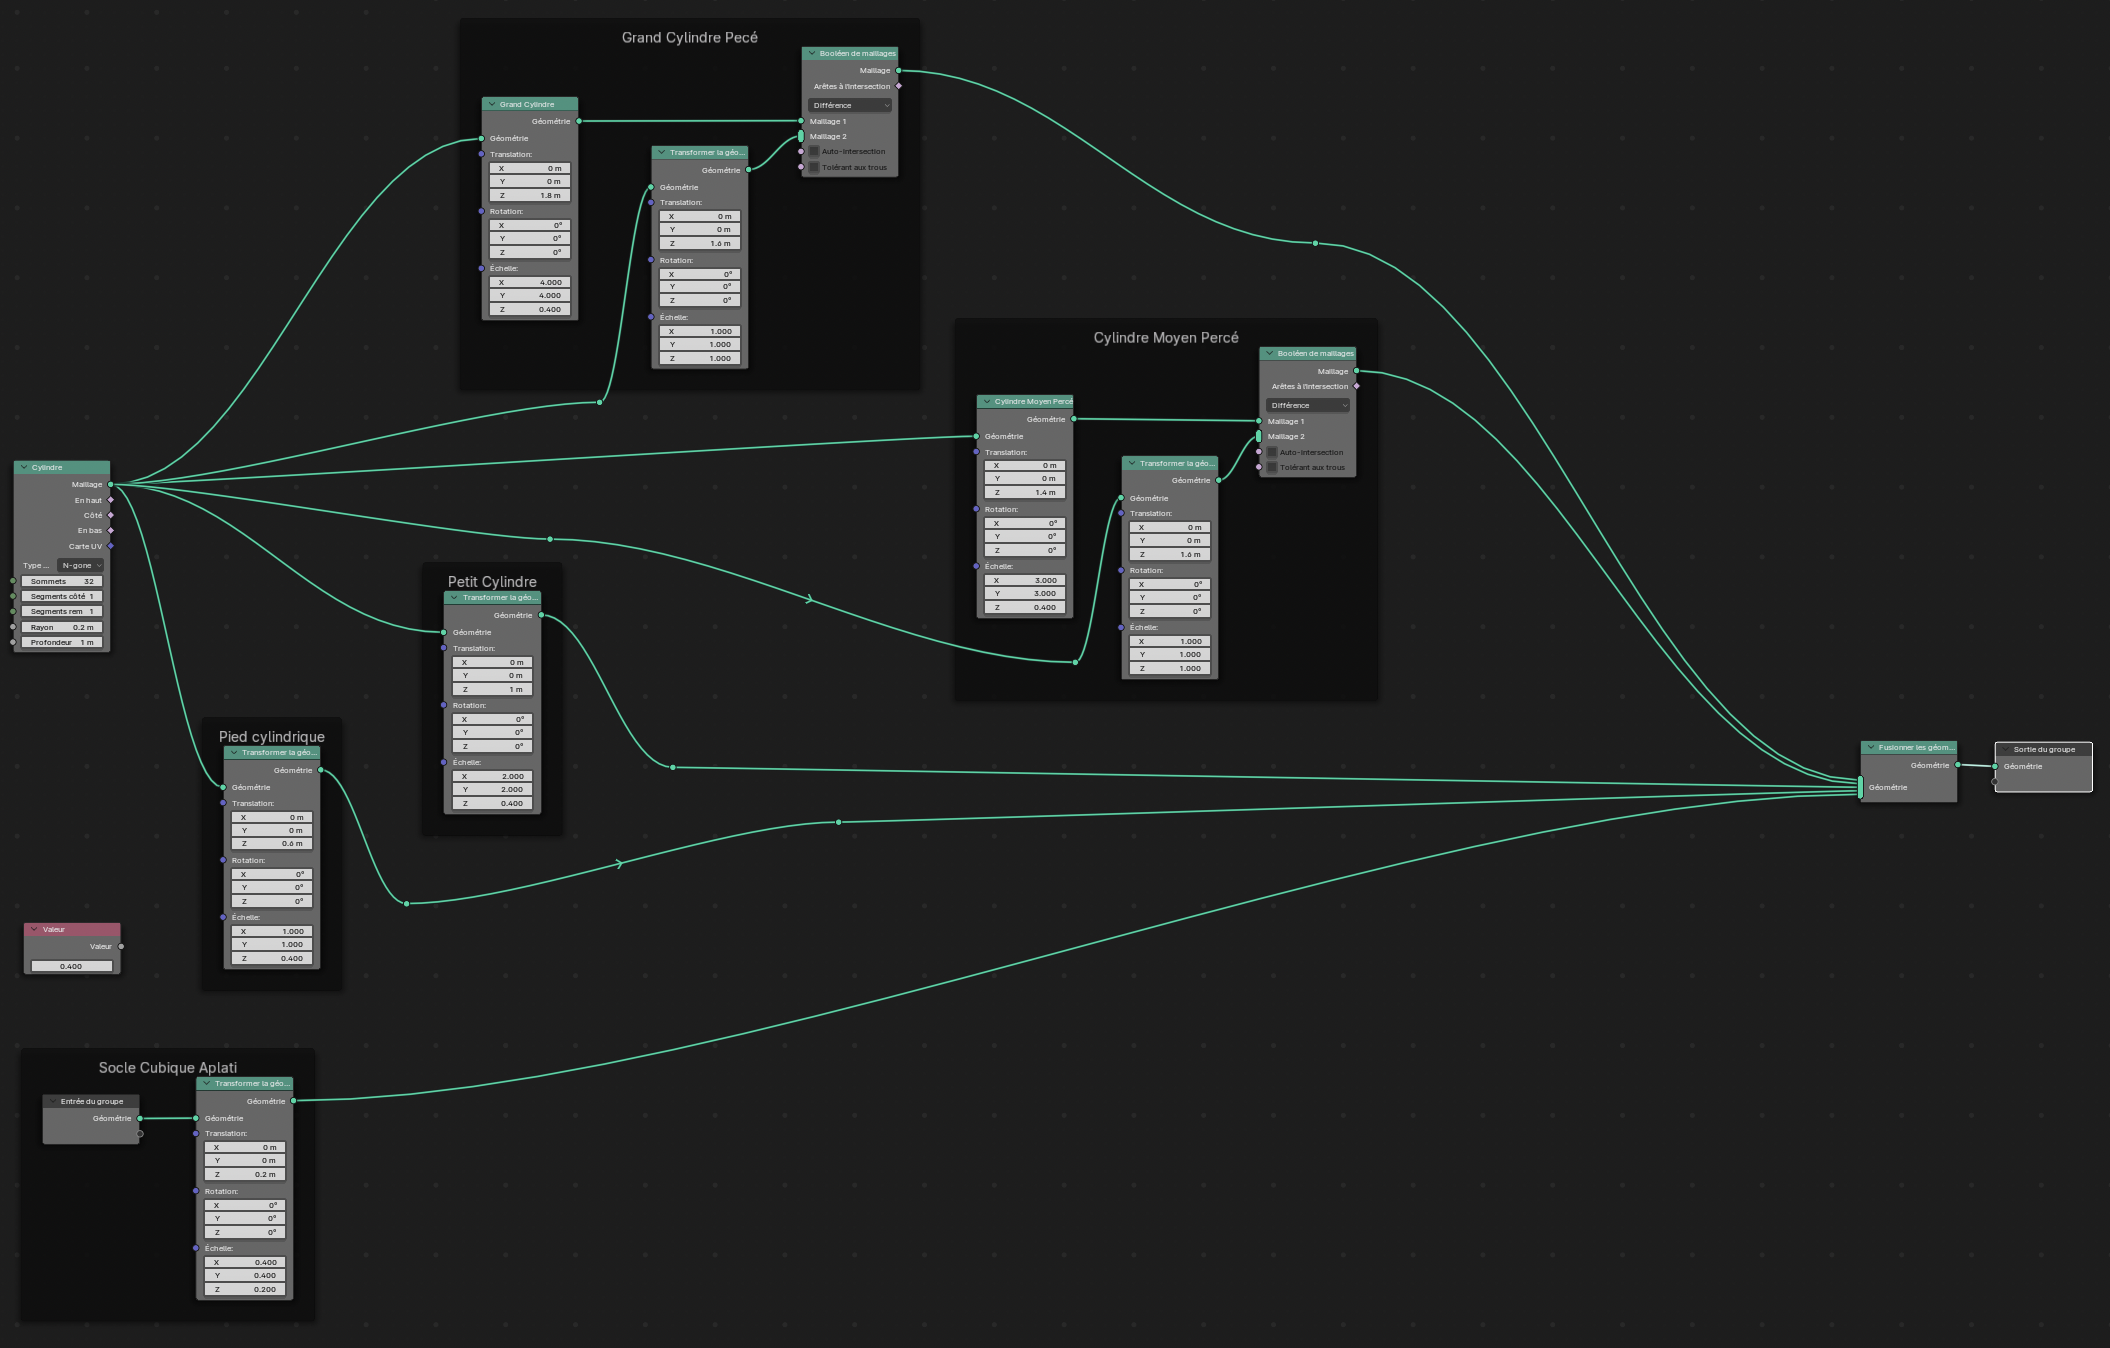2110x1348 pixels.
Task: Click the Sommets 32 field
Action: point(62,581)
